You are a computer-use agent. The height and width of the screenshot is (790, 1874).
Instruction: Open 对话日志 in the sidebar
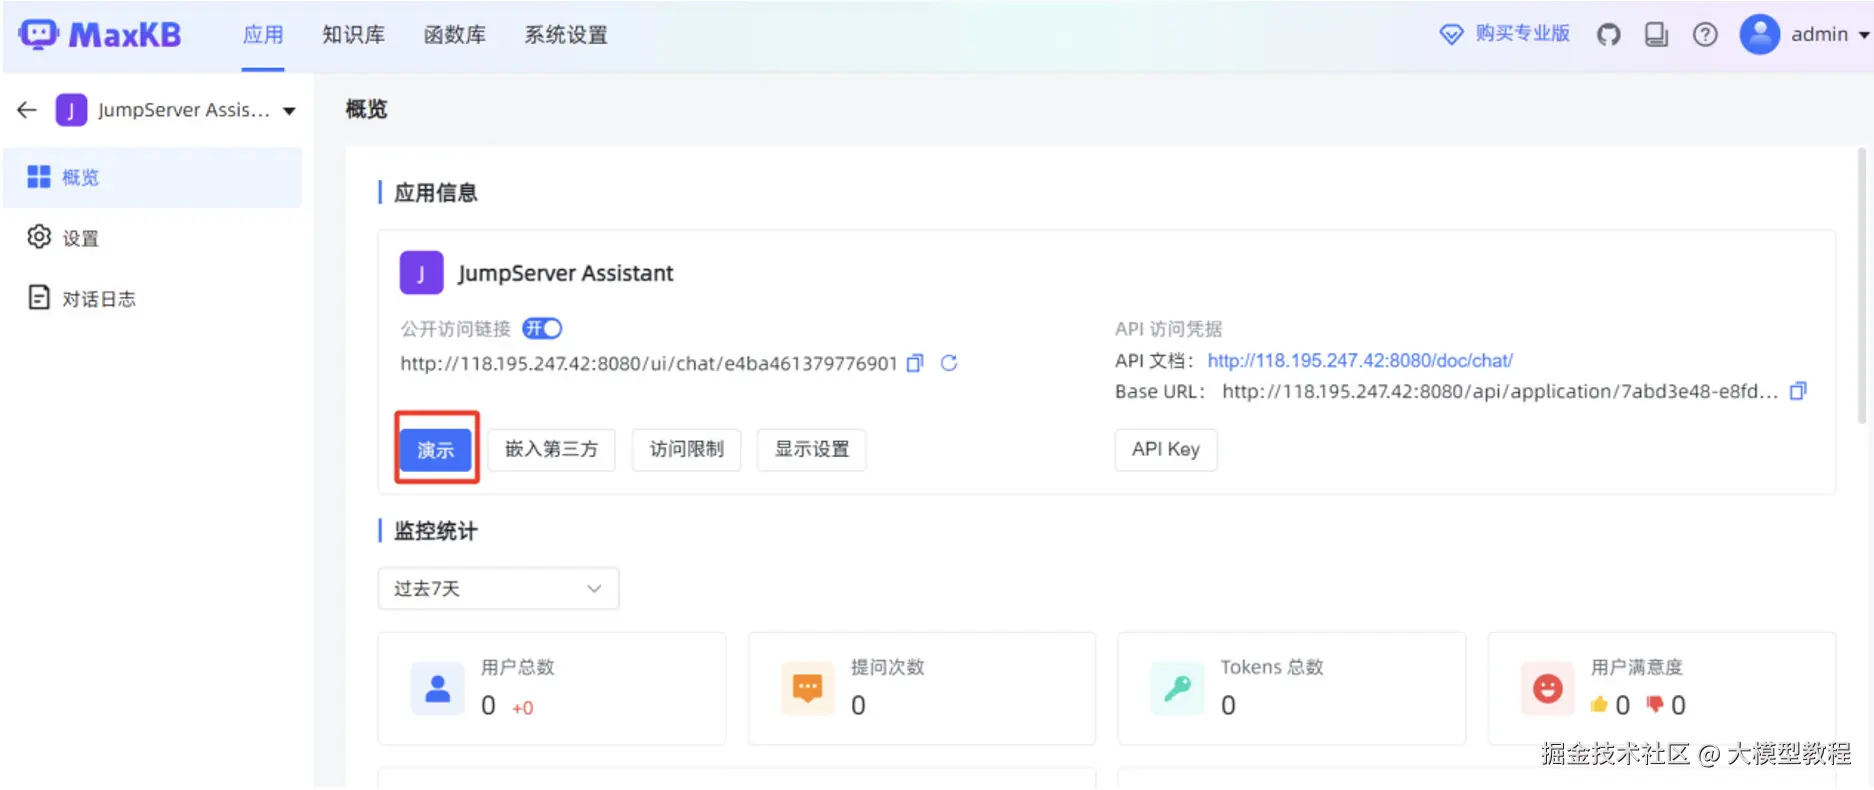pyautogui.click(x=153, y=298)
